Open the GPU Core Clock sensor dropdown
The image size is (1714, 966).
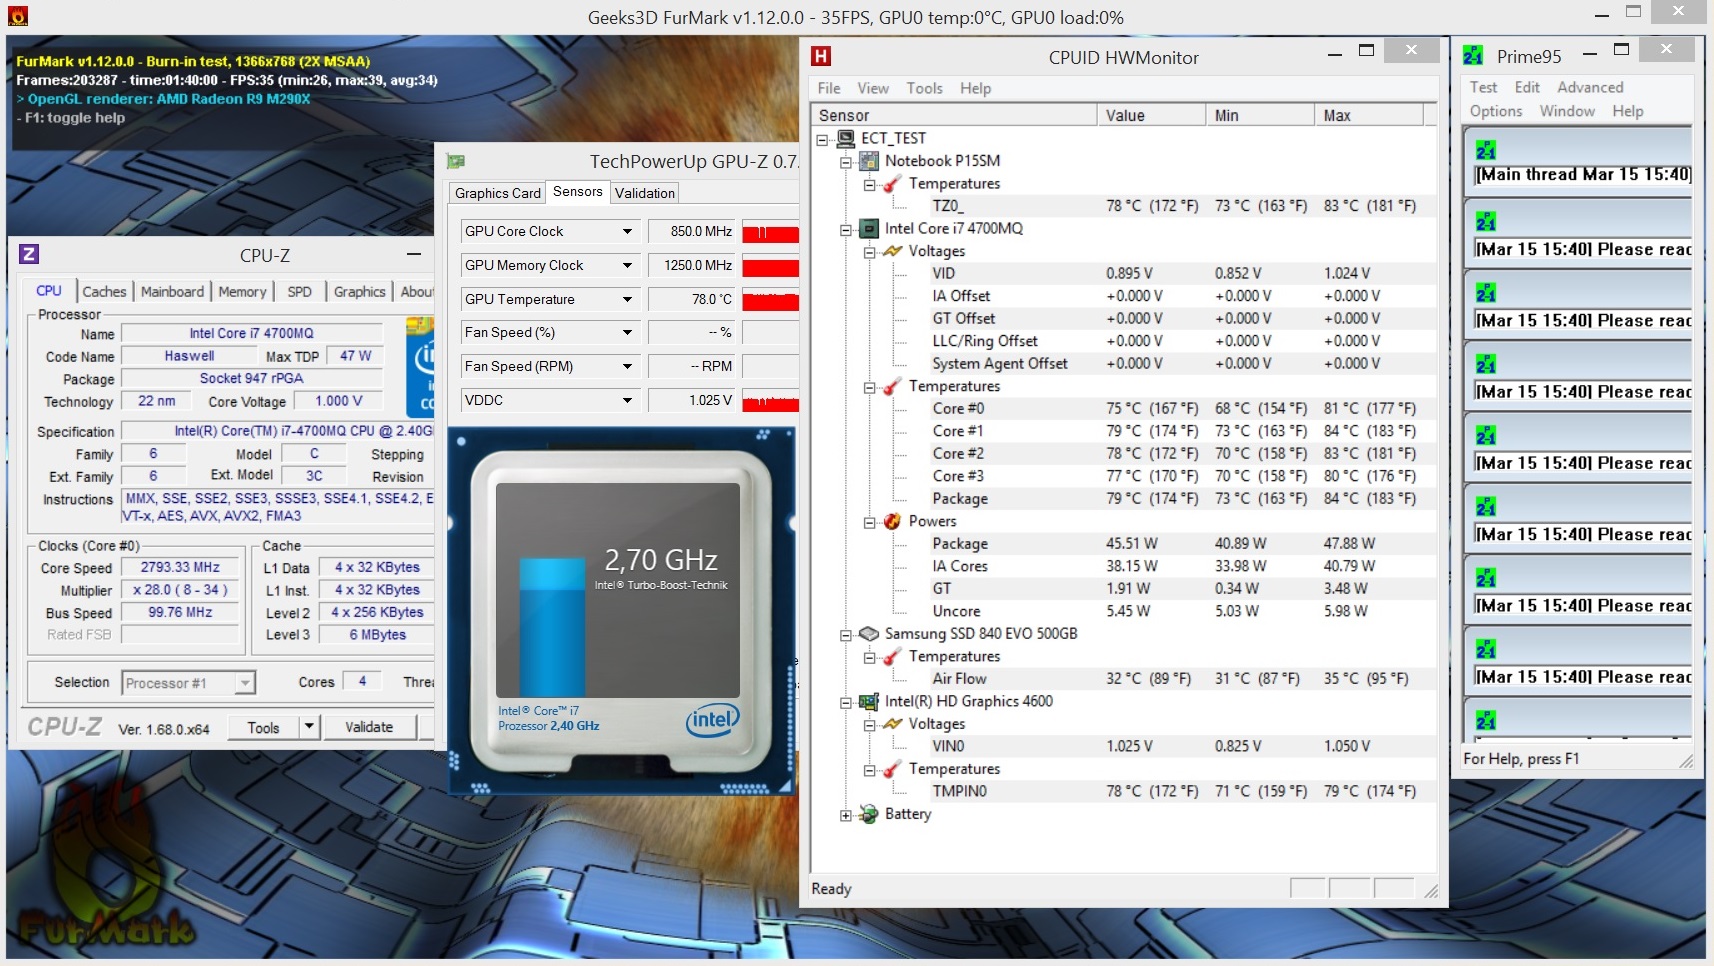pos(627,232)
